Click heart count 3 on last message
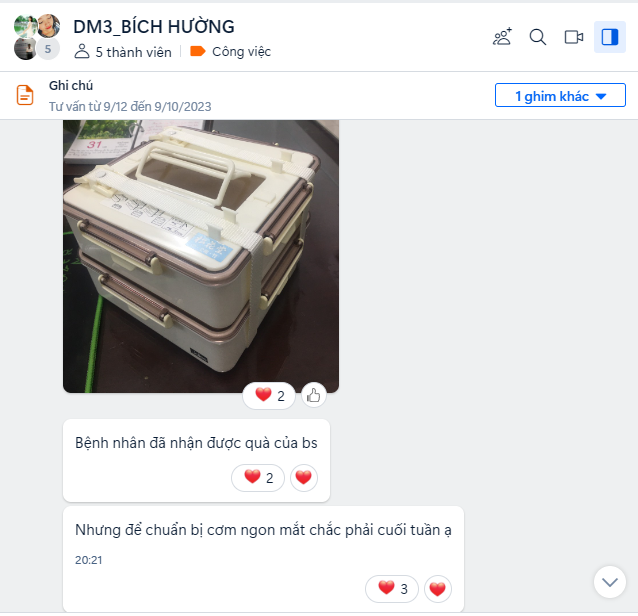Screen dimensions: 638x616 click(x=392, y=588)
